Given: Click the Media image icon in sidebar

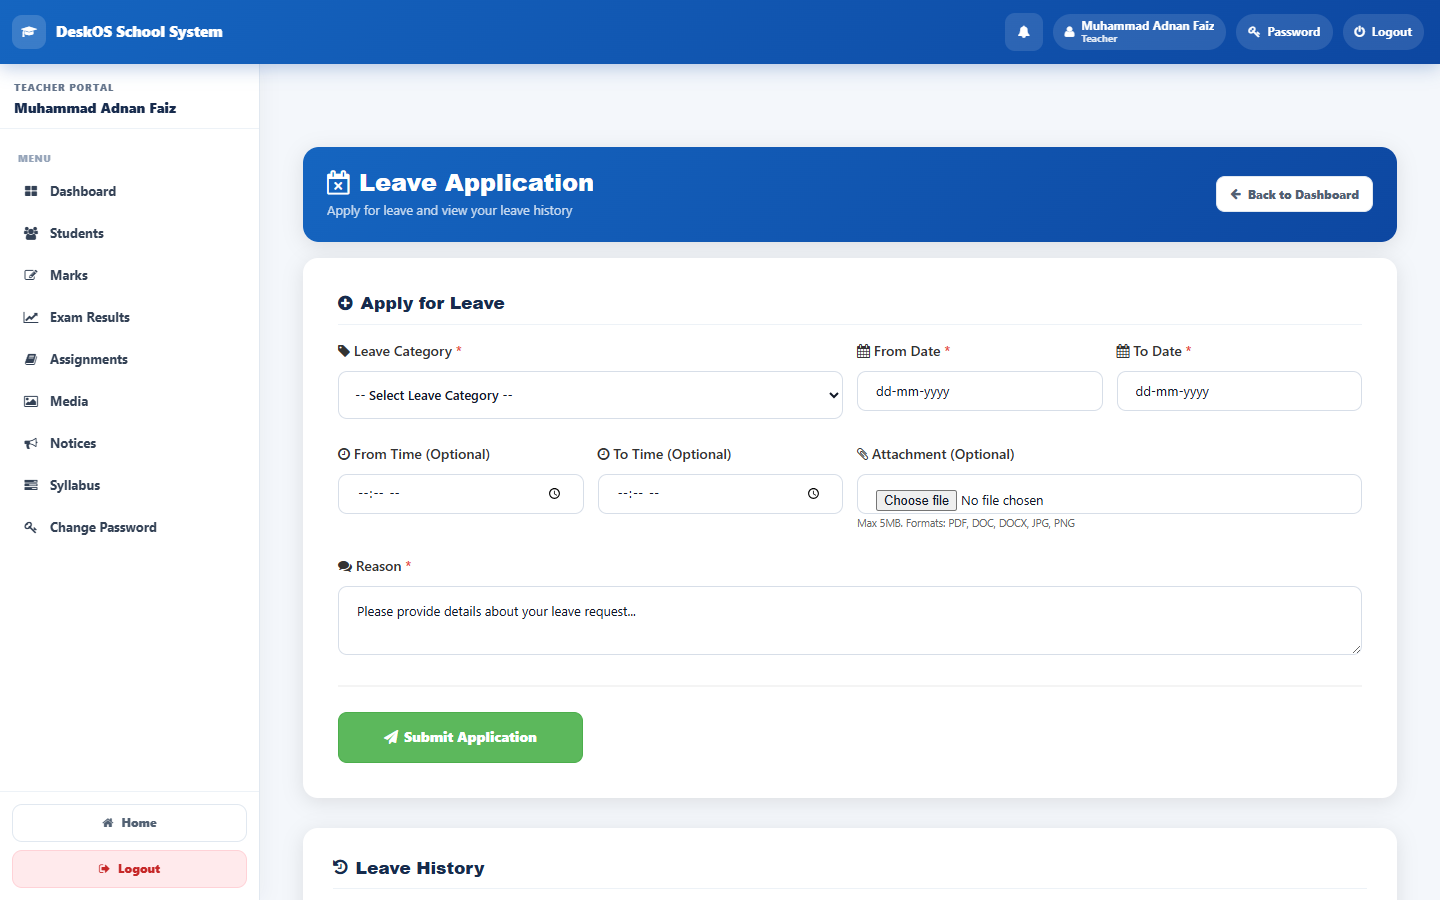Looking at the screenshot, I should 31,401.
